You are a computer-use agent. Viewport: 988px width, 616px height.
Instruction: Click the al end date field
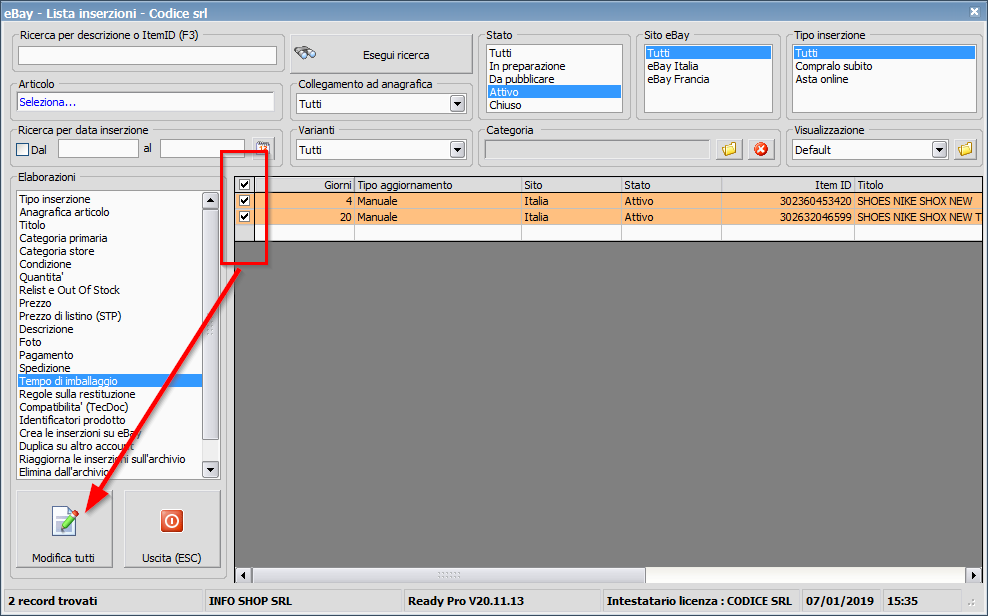(x=202, y=149)
